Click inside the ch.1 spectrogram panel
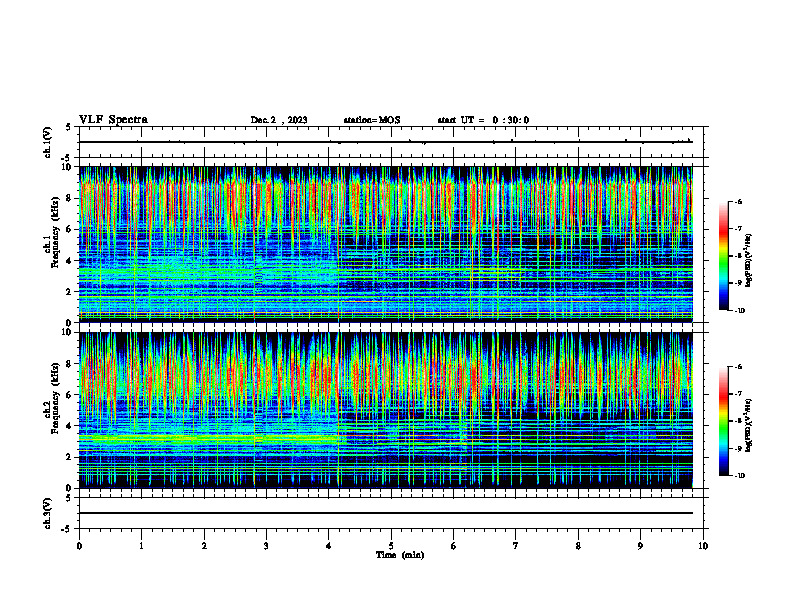 tap(391, 244)
